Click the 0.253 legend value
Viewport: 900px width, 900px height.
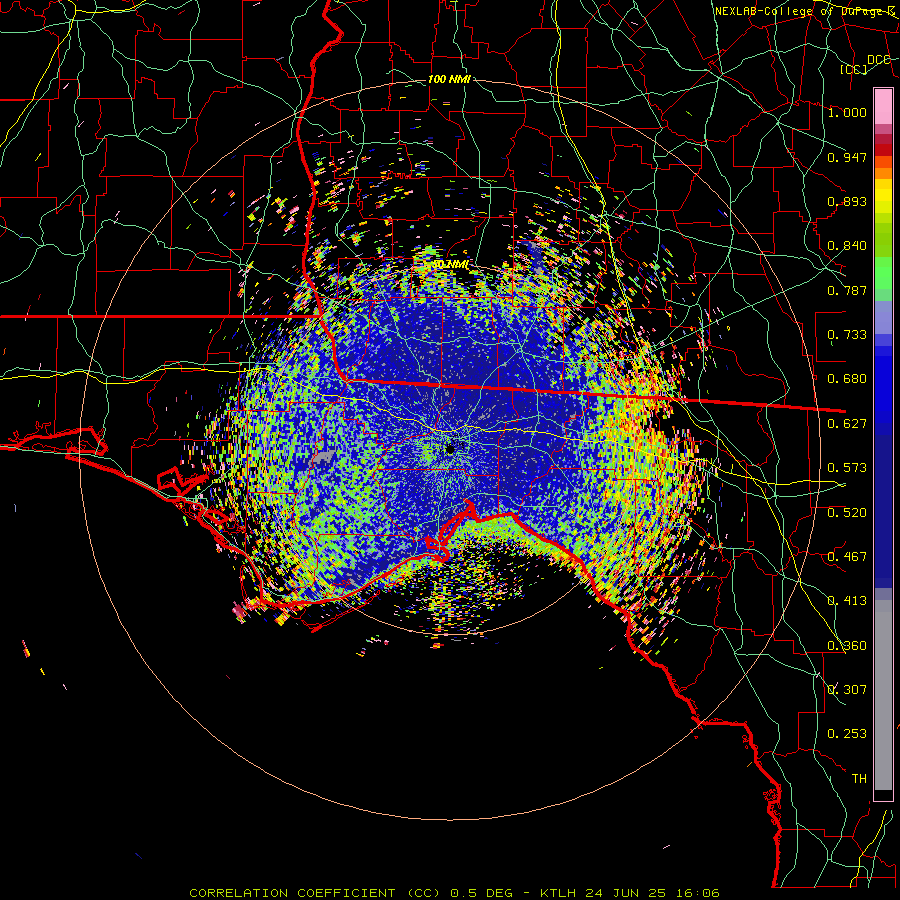pos(847,734)
